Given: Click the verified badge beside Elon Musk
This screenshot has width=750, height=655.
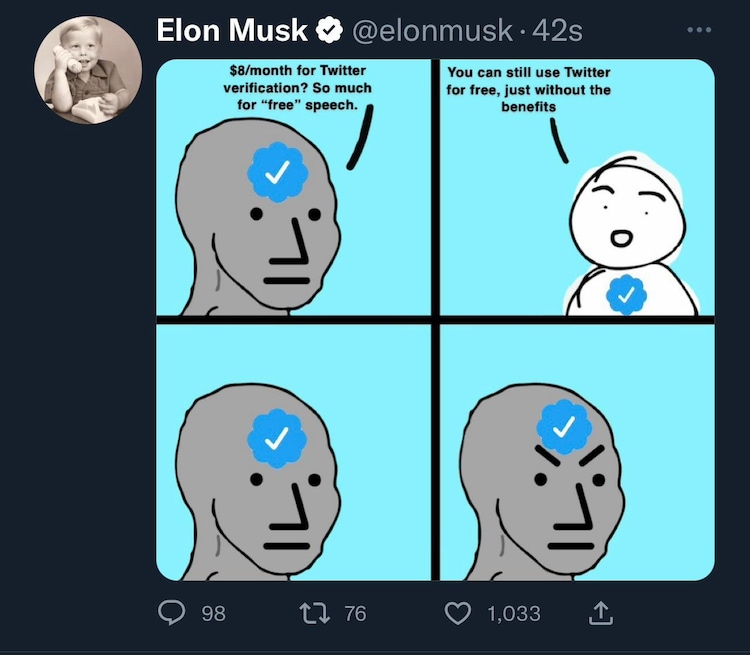Looking at the screenshot, I should click(329, 32).
